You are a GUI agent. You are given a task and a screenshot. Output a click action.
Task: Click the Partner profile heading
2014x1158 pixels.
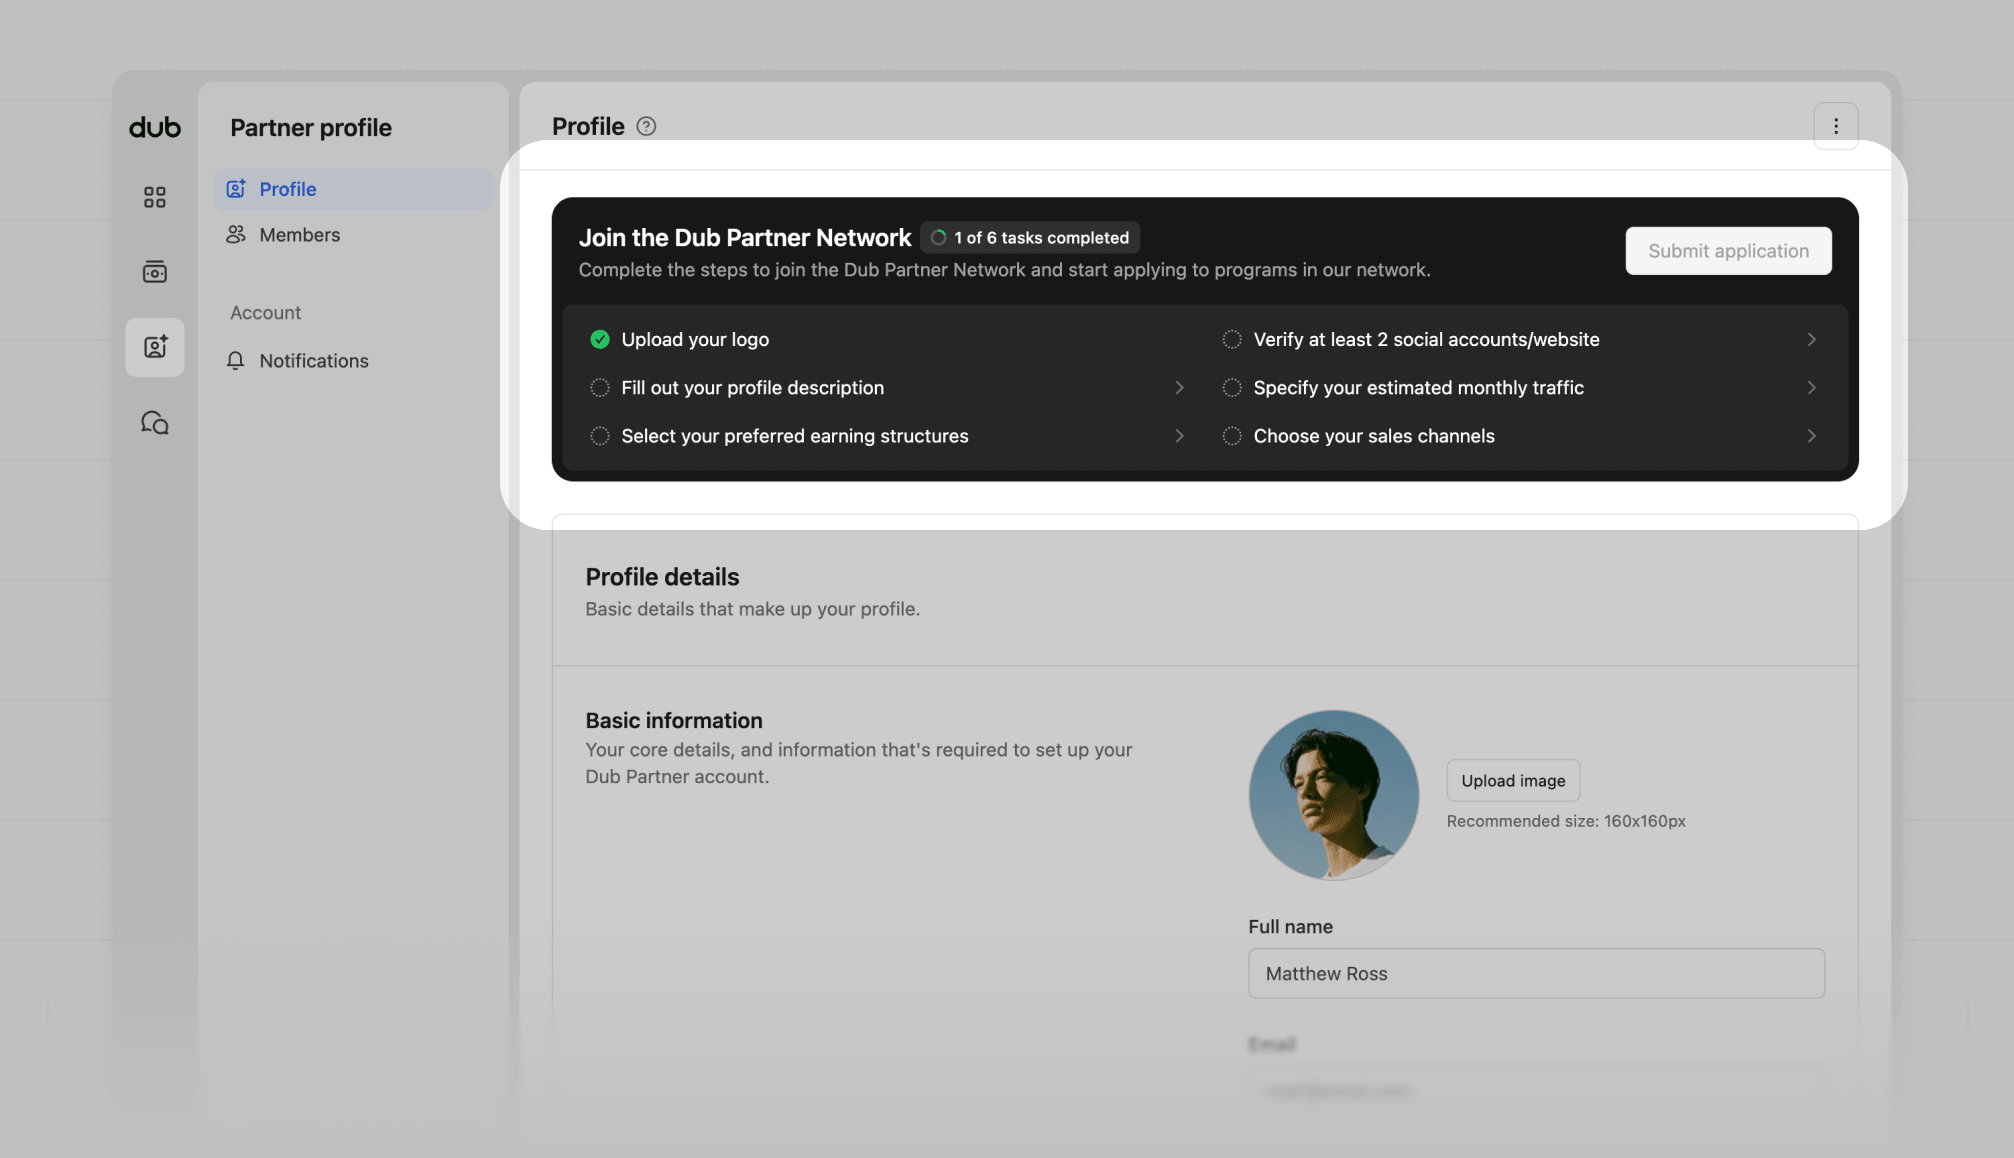click(311, 128)
